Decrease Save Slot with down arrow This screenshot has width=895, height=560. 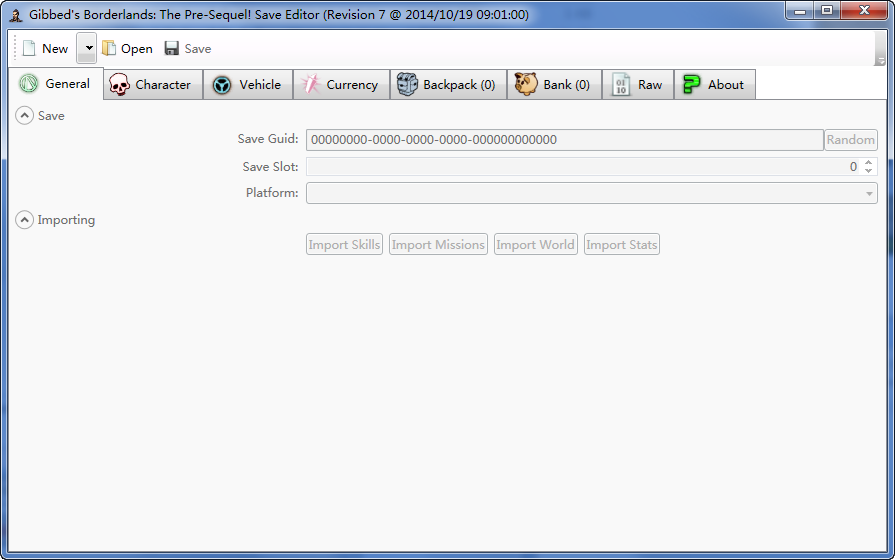click(x=868, y=171)
